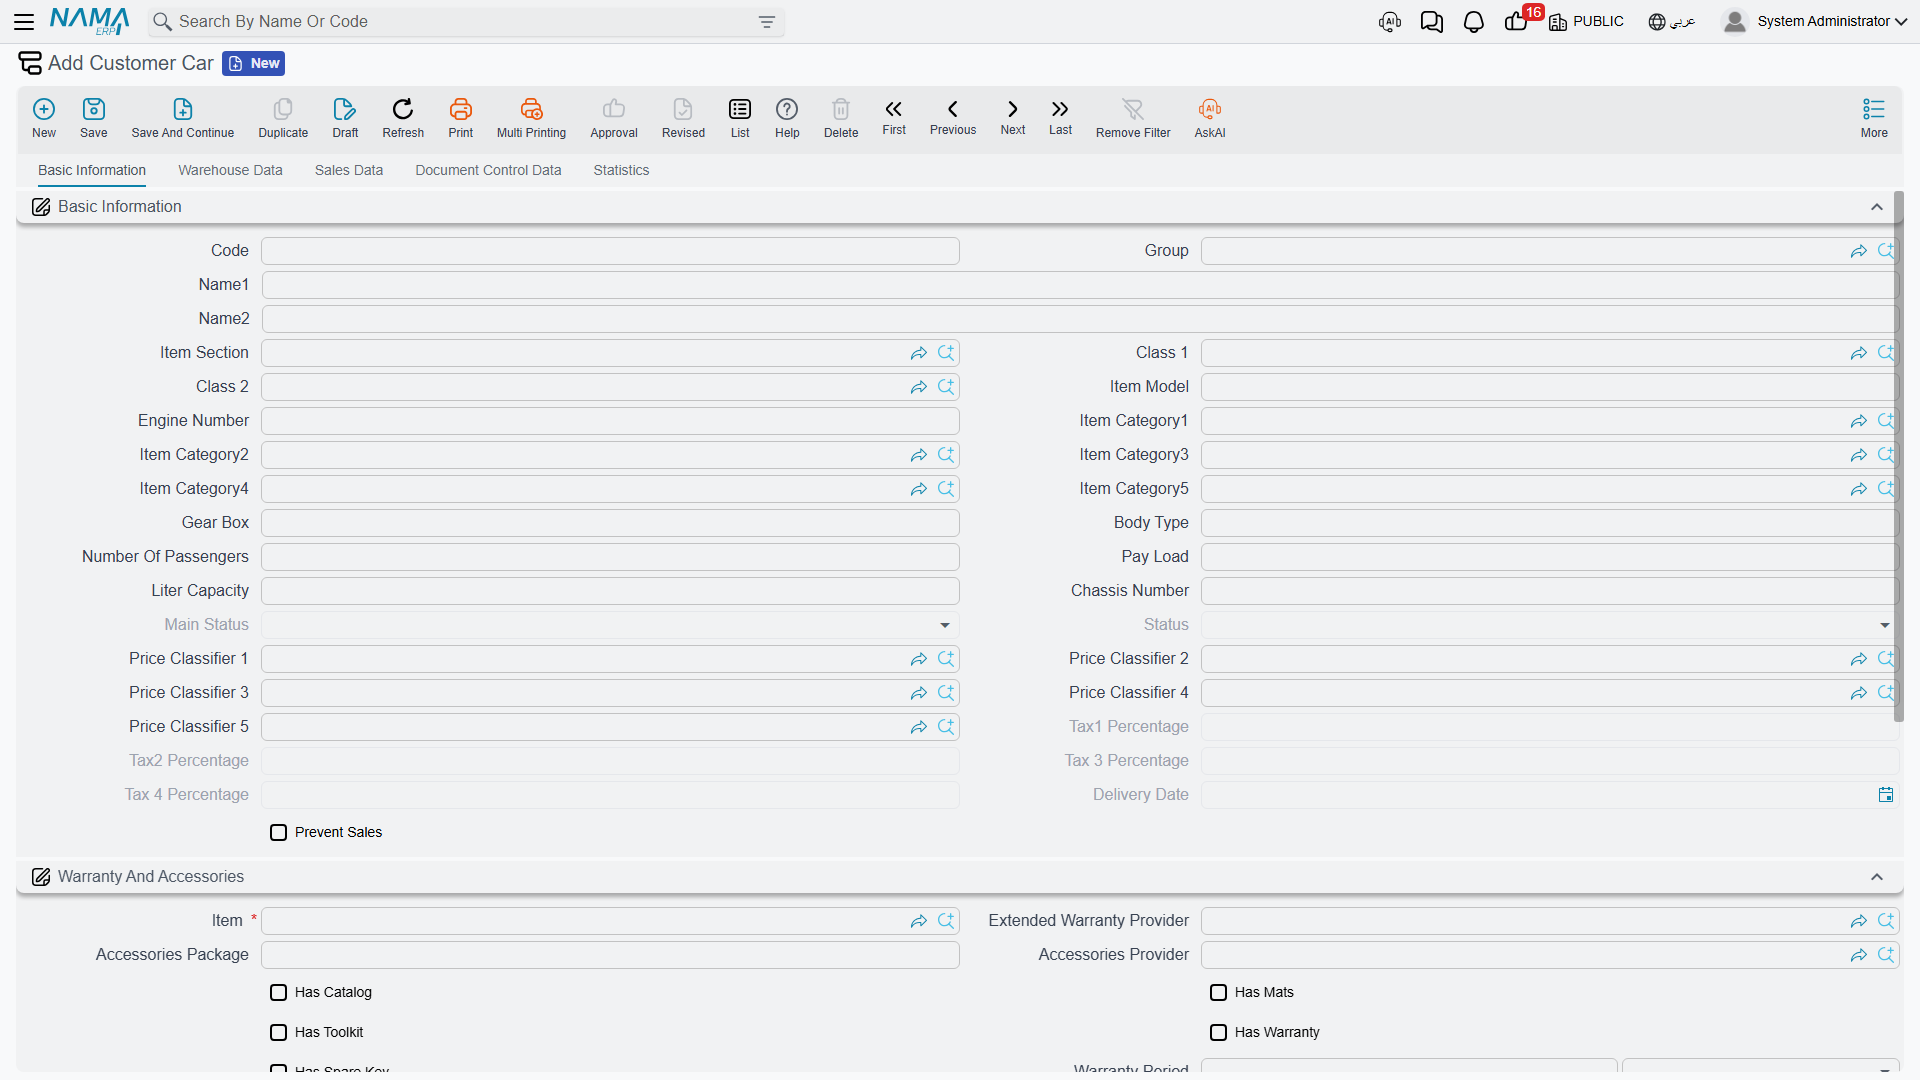Collapse the Basic Information section
Image resolution: width=1920 pixels, height=1080 pixels.
click(1877, 207)
